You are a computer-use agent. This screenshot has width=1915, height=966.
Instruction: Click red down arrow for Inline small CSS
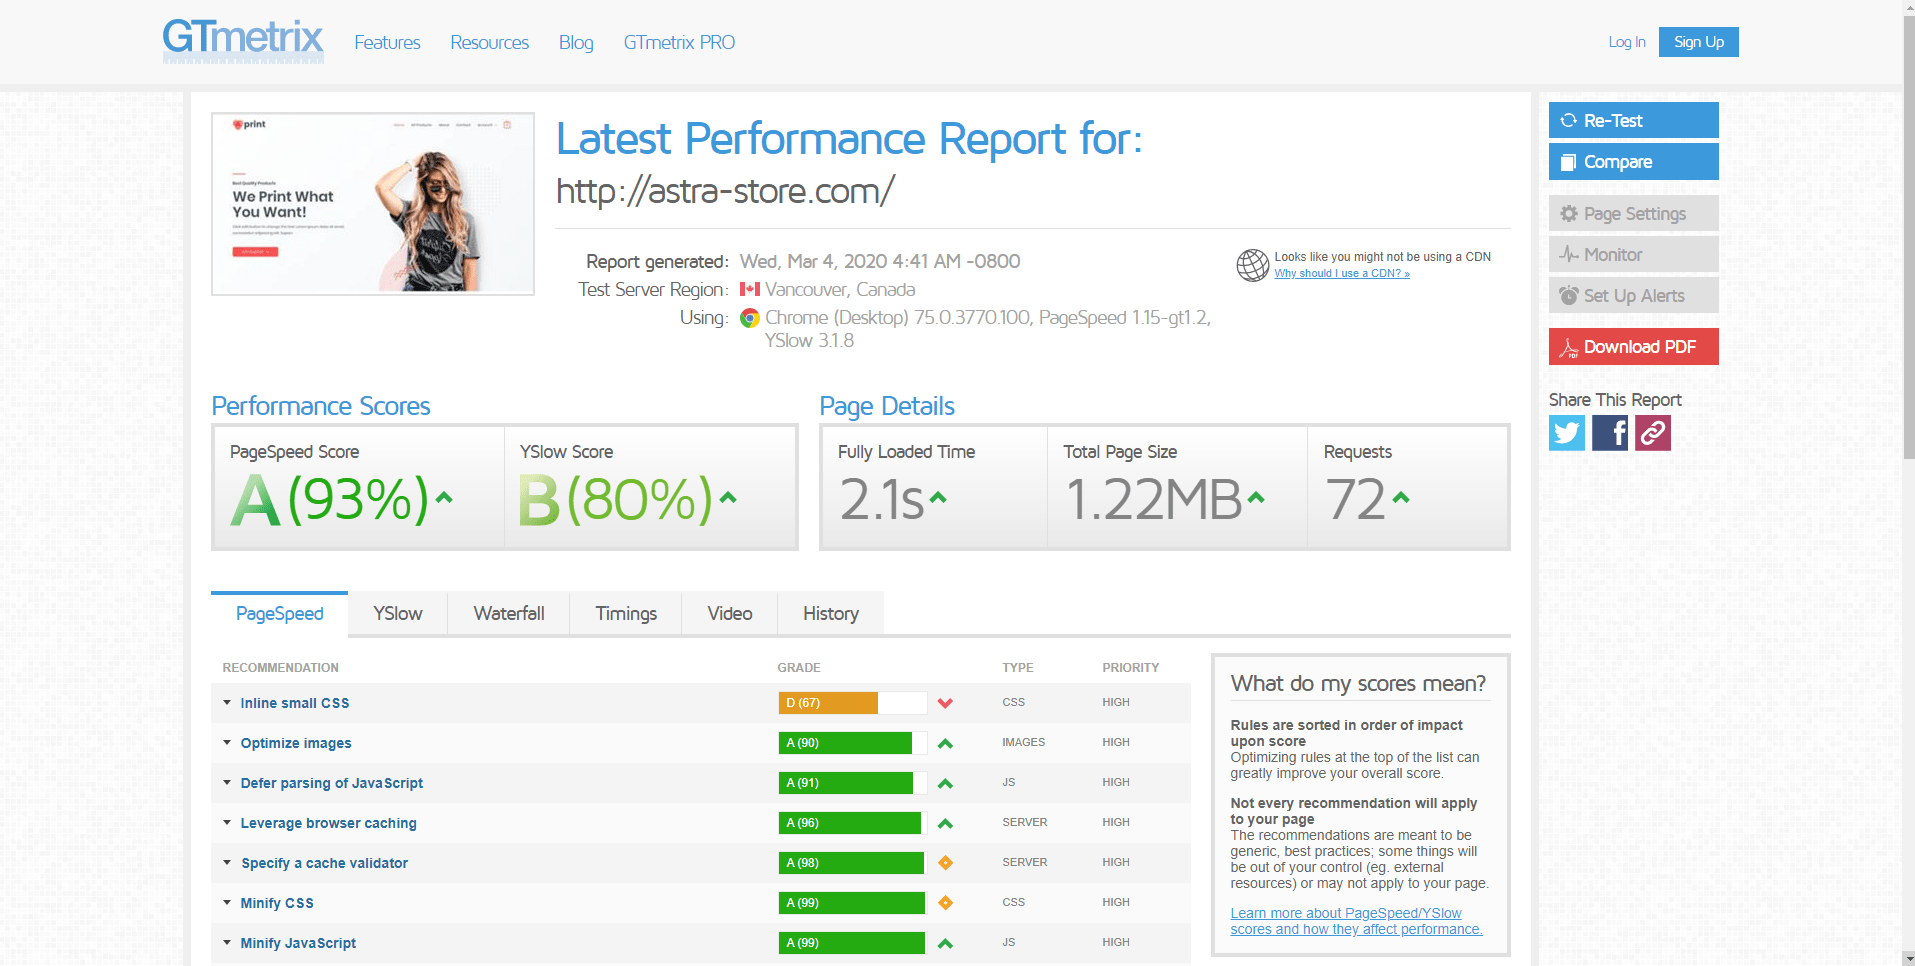point(945,703)
